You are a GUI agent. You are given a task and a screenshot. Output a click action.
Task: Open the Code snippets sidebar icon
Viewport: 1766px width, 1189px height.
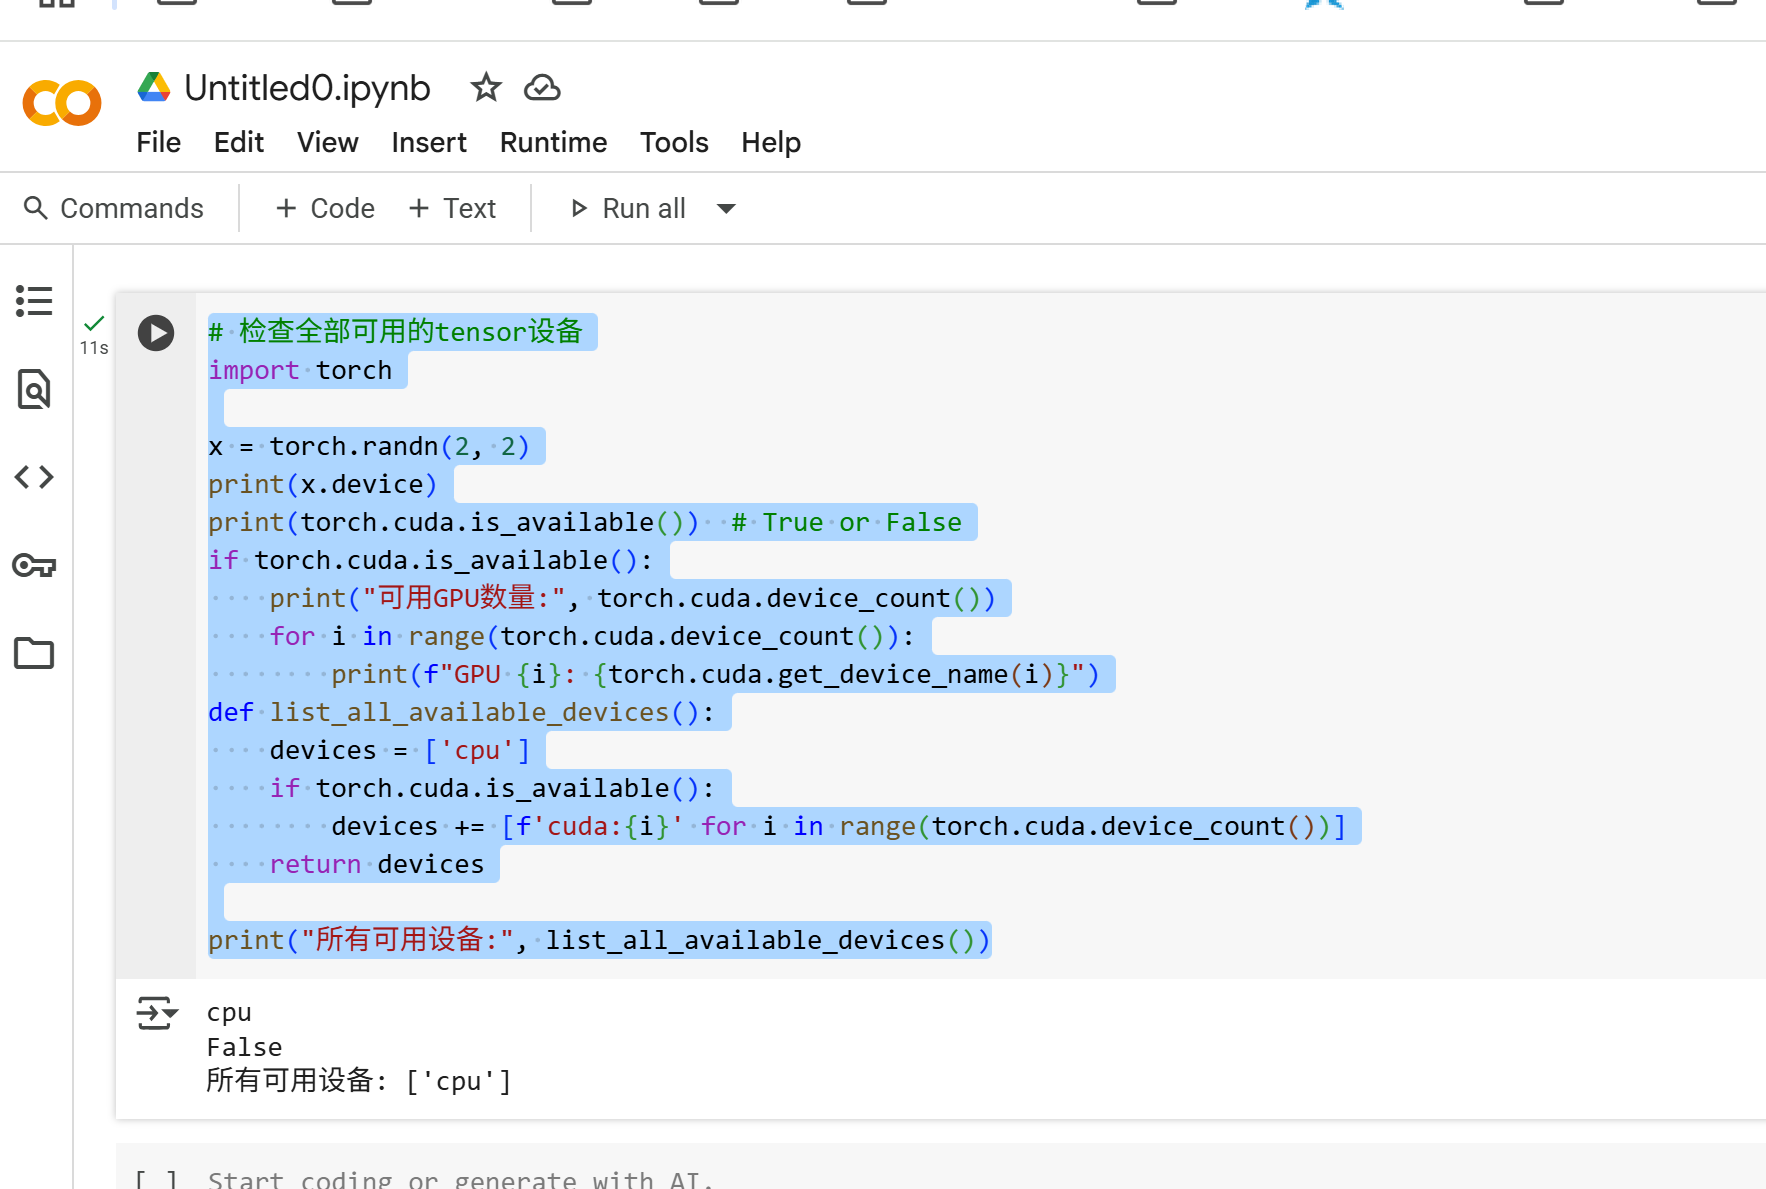point(34,477)
